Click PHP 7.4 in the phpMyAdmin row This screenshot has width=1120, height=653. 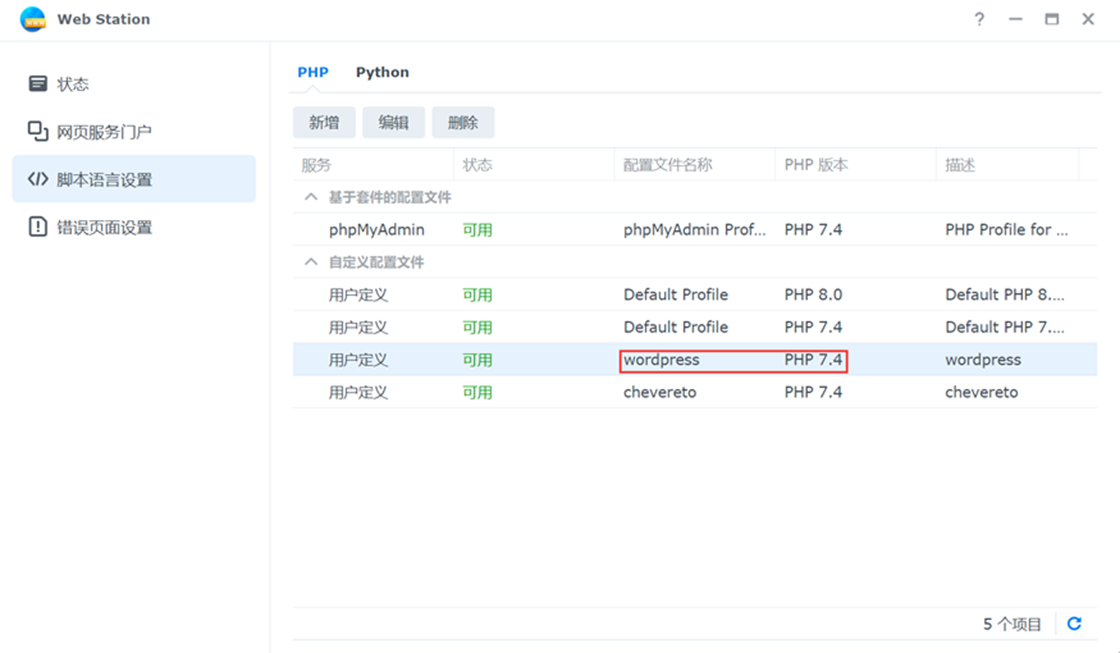pos(813,230)
